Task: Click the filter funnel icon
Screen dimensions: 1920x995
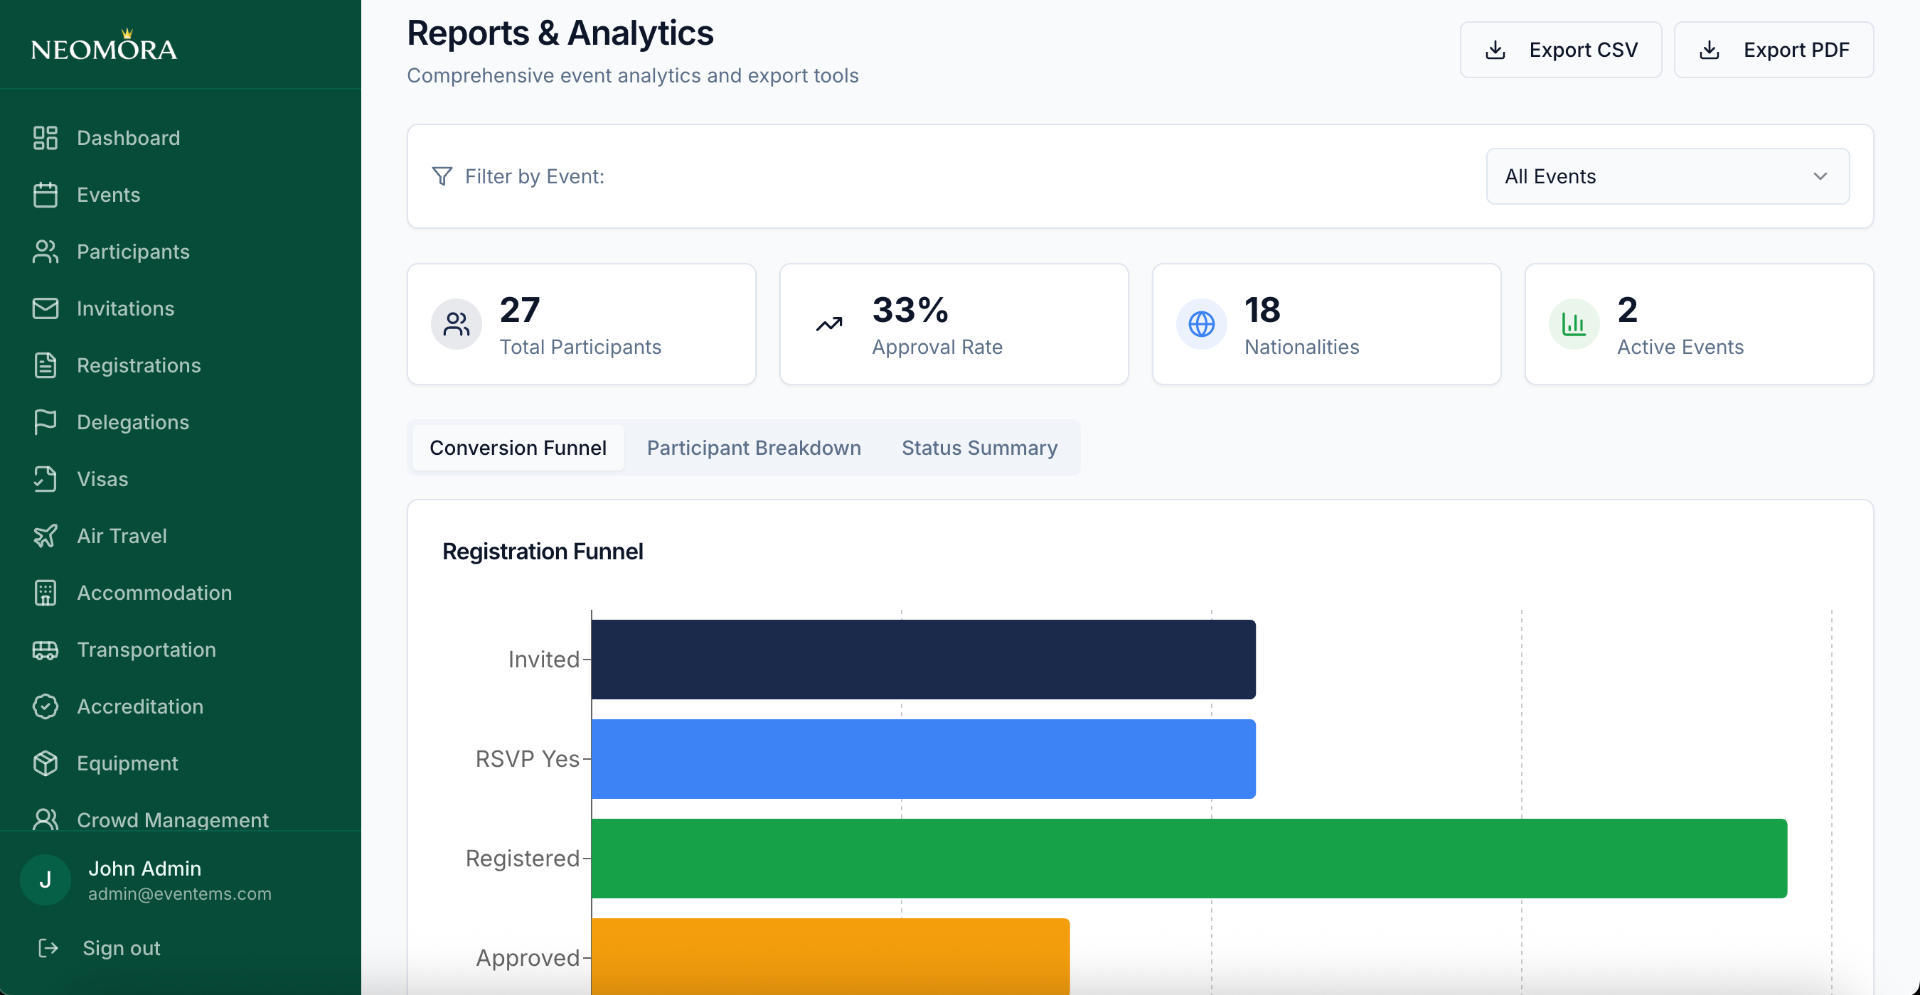Action: coord(441,176)
